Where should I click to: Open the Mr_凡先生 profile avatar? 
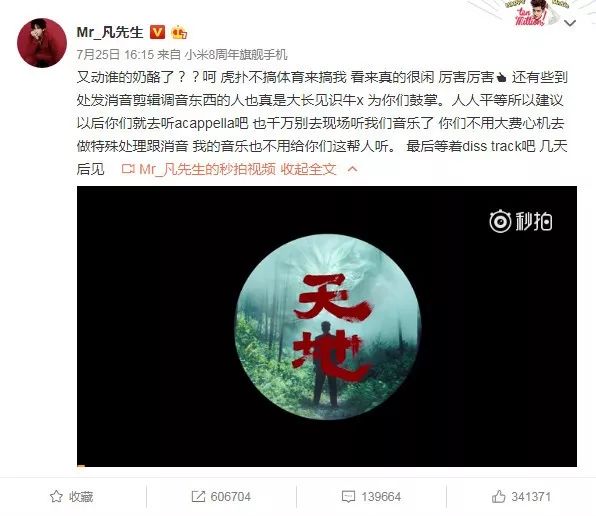(42, 43)
